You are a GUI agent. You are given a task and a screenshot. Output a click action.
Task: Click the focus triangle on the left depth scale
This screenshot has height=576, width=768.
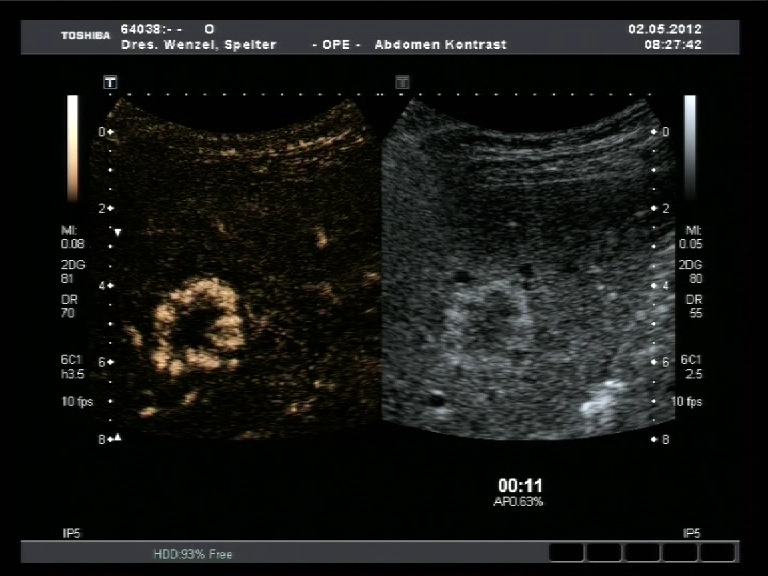117,233
